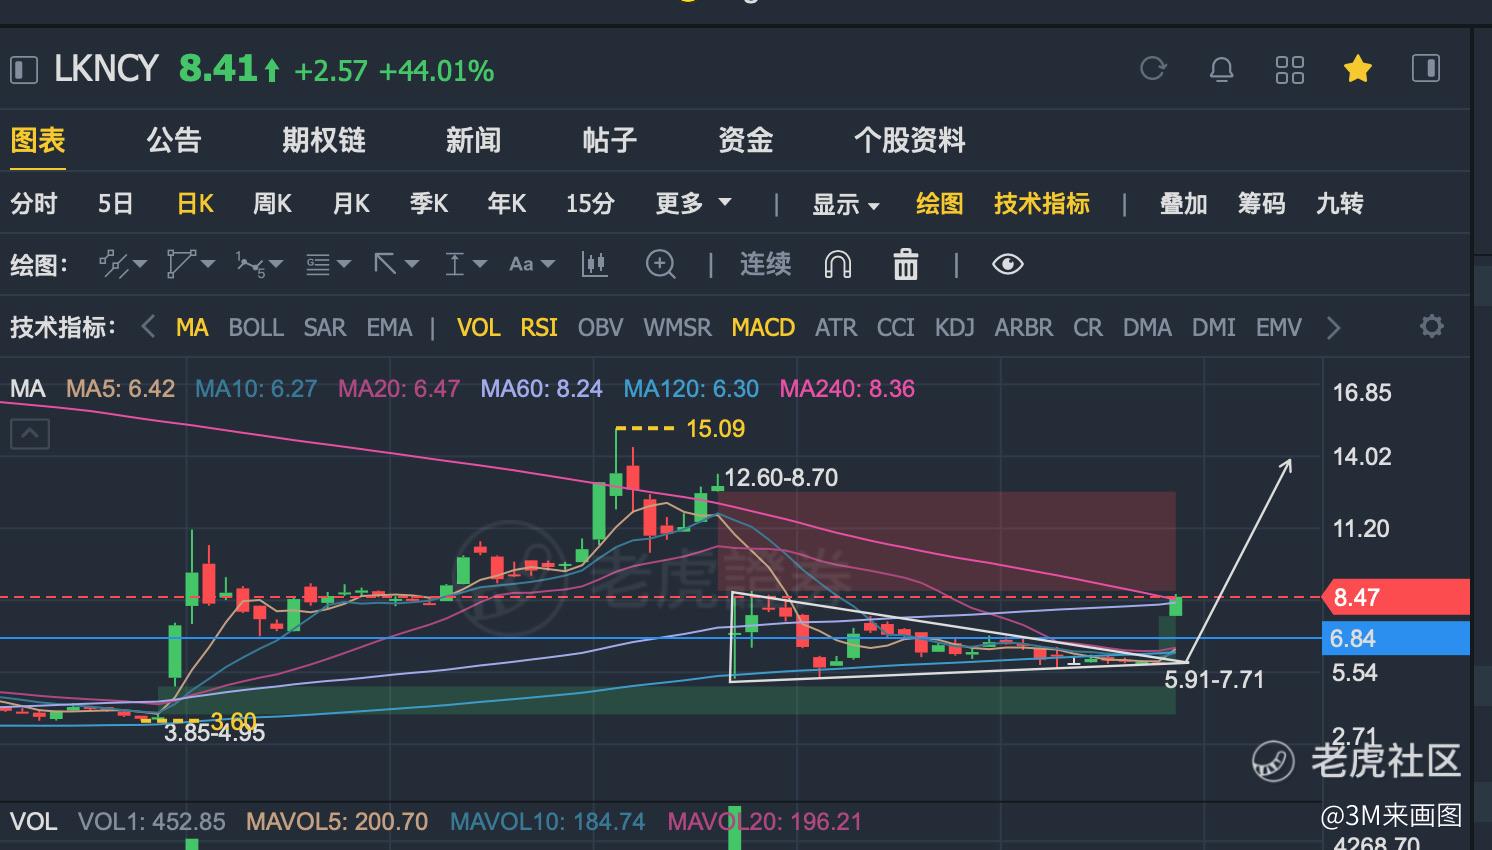Expand the Aa text tool dropdown arrow
Screen dimensions: 1492x850
tap(547, 264)
